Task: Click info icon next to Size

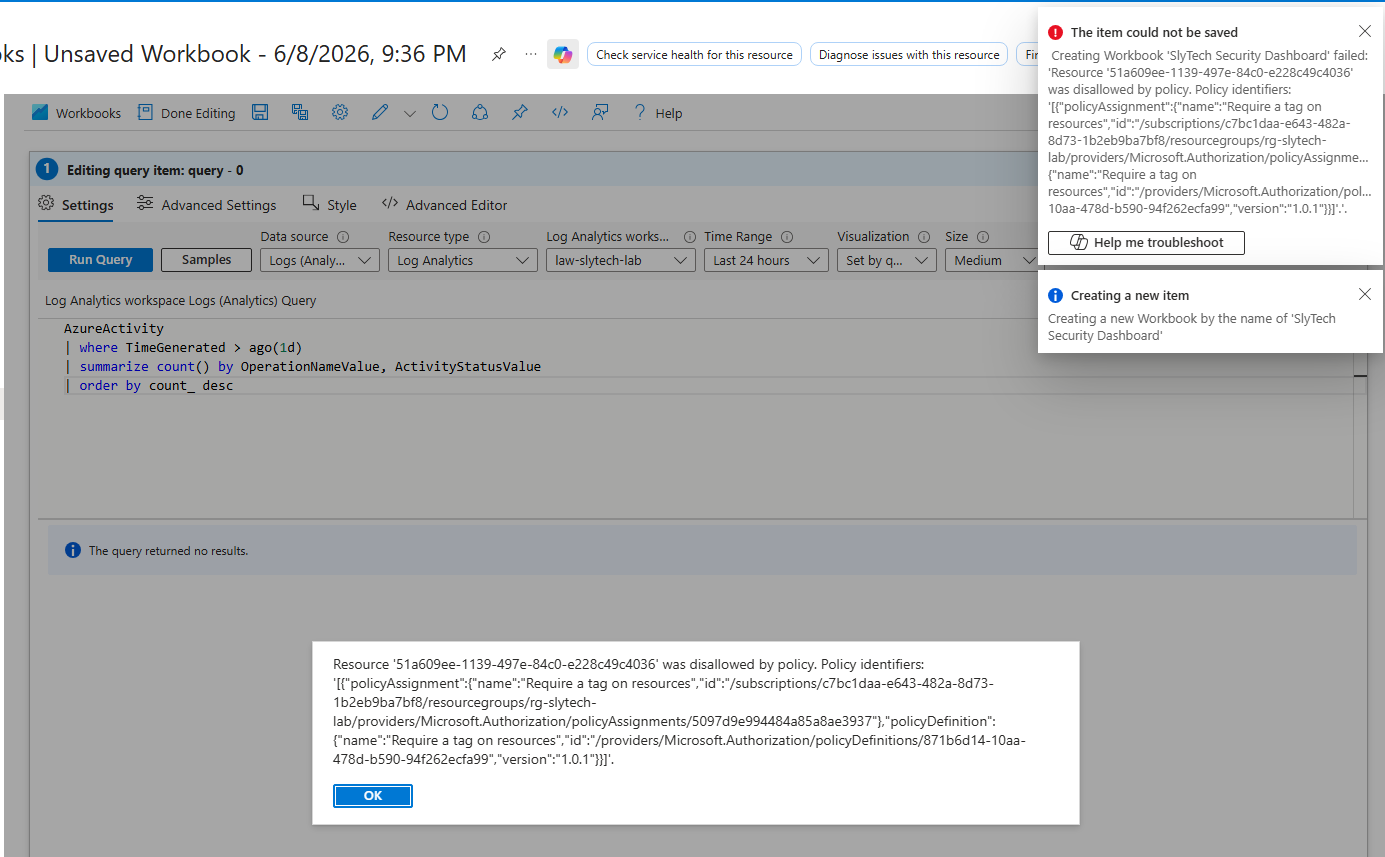Action: click(983, 237)
